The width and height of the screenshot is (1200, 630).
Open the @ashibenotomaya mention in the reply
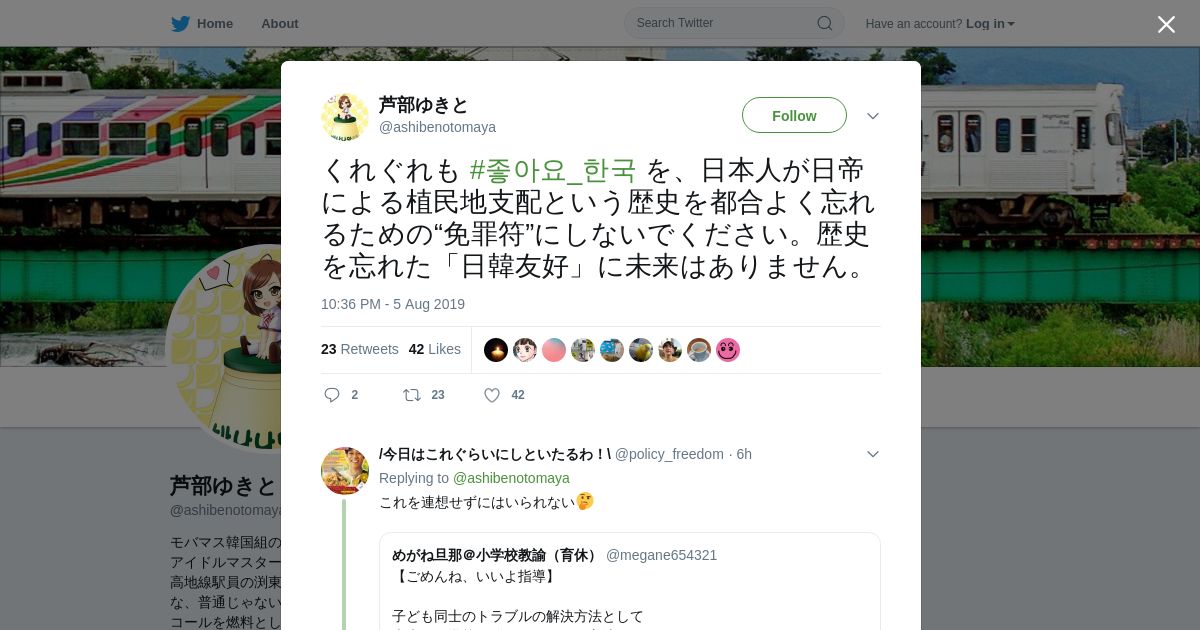click(511, 478)
